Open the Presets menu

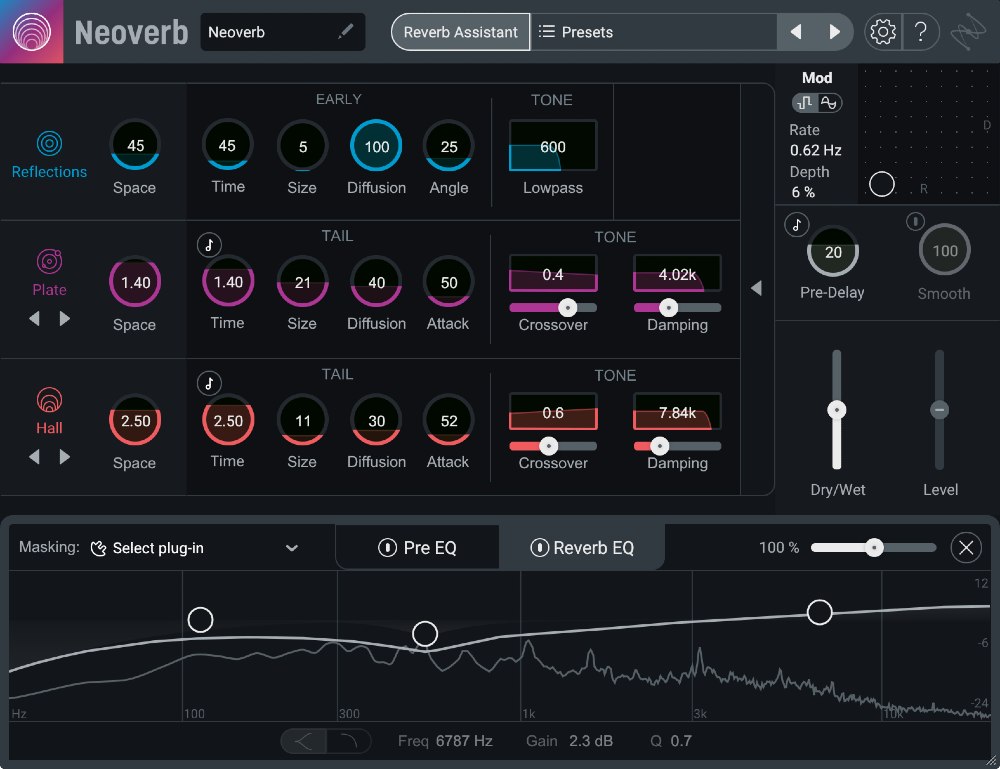click(577, 31)
